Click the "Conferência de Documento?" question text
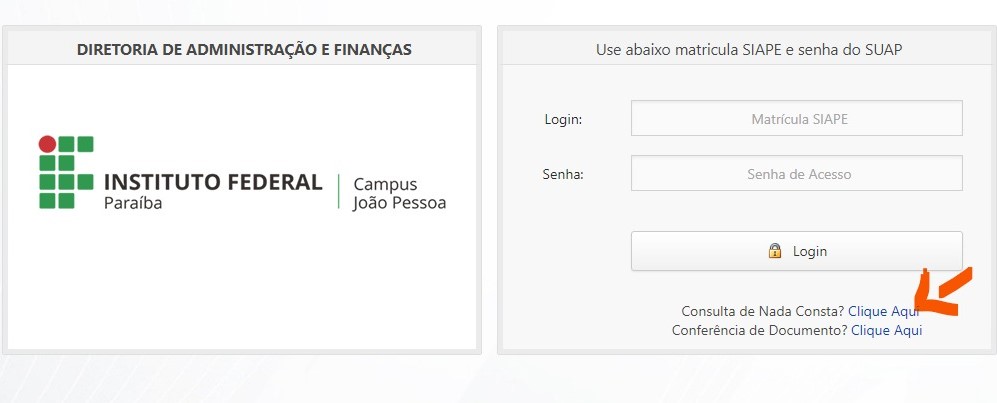 point(759,330)
